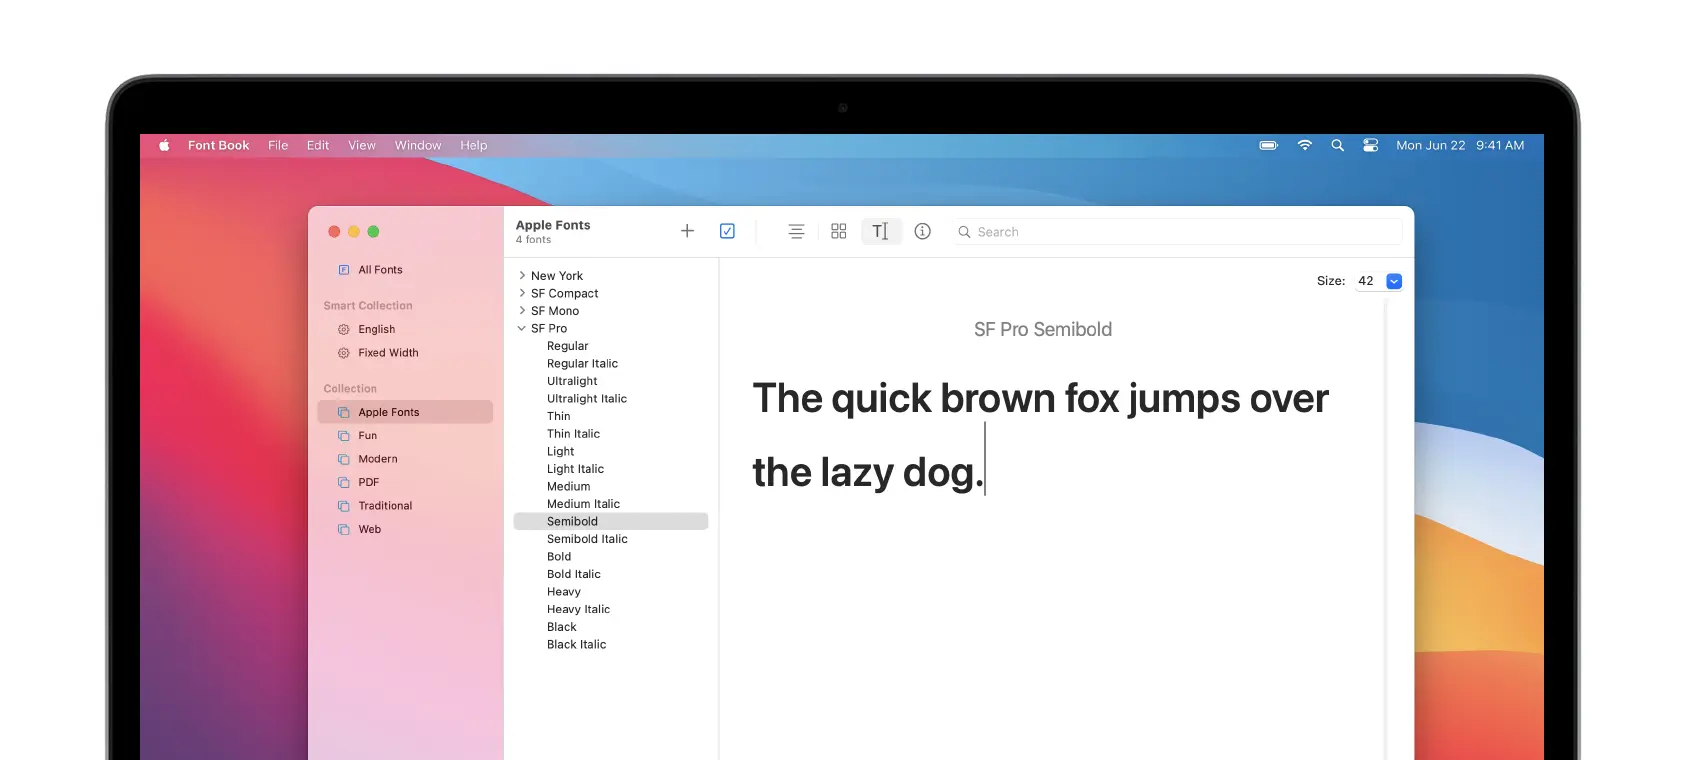Open Control Center in the menu bar
This screenshot has width=1684, height=760.
point(1370,145)
